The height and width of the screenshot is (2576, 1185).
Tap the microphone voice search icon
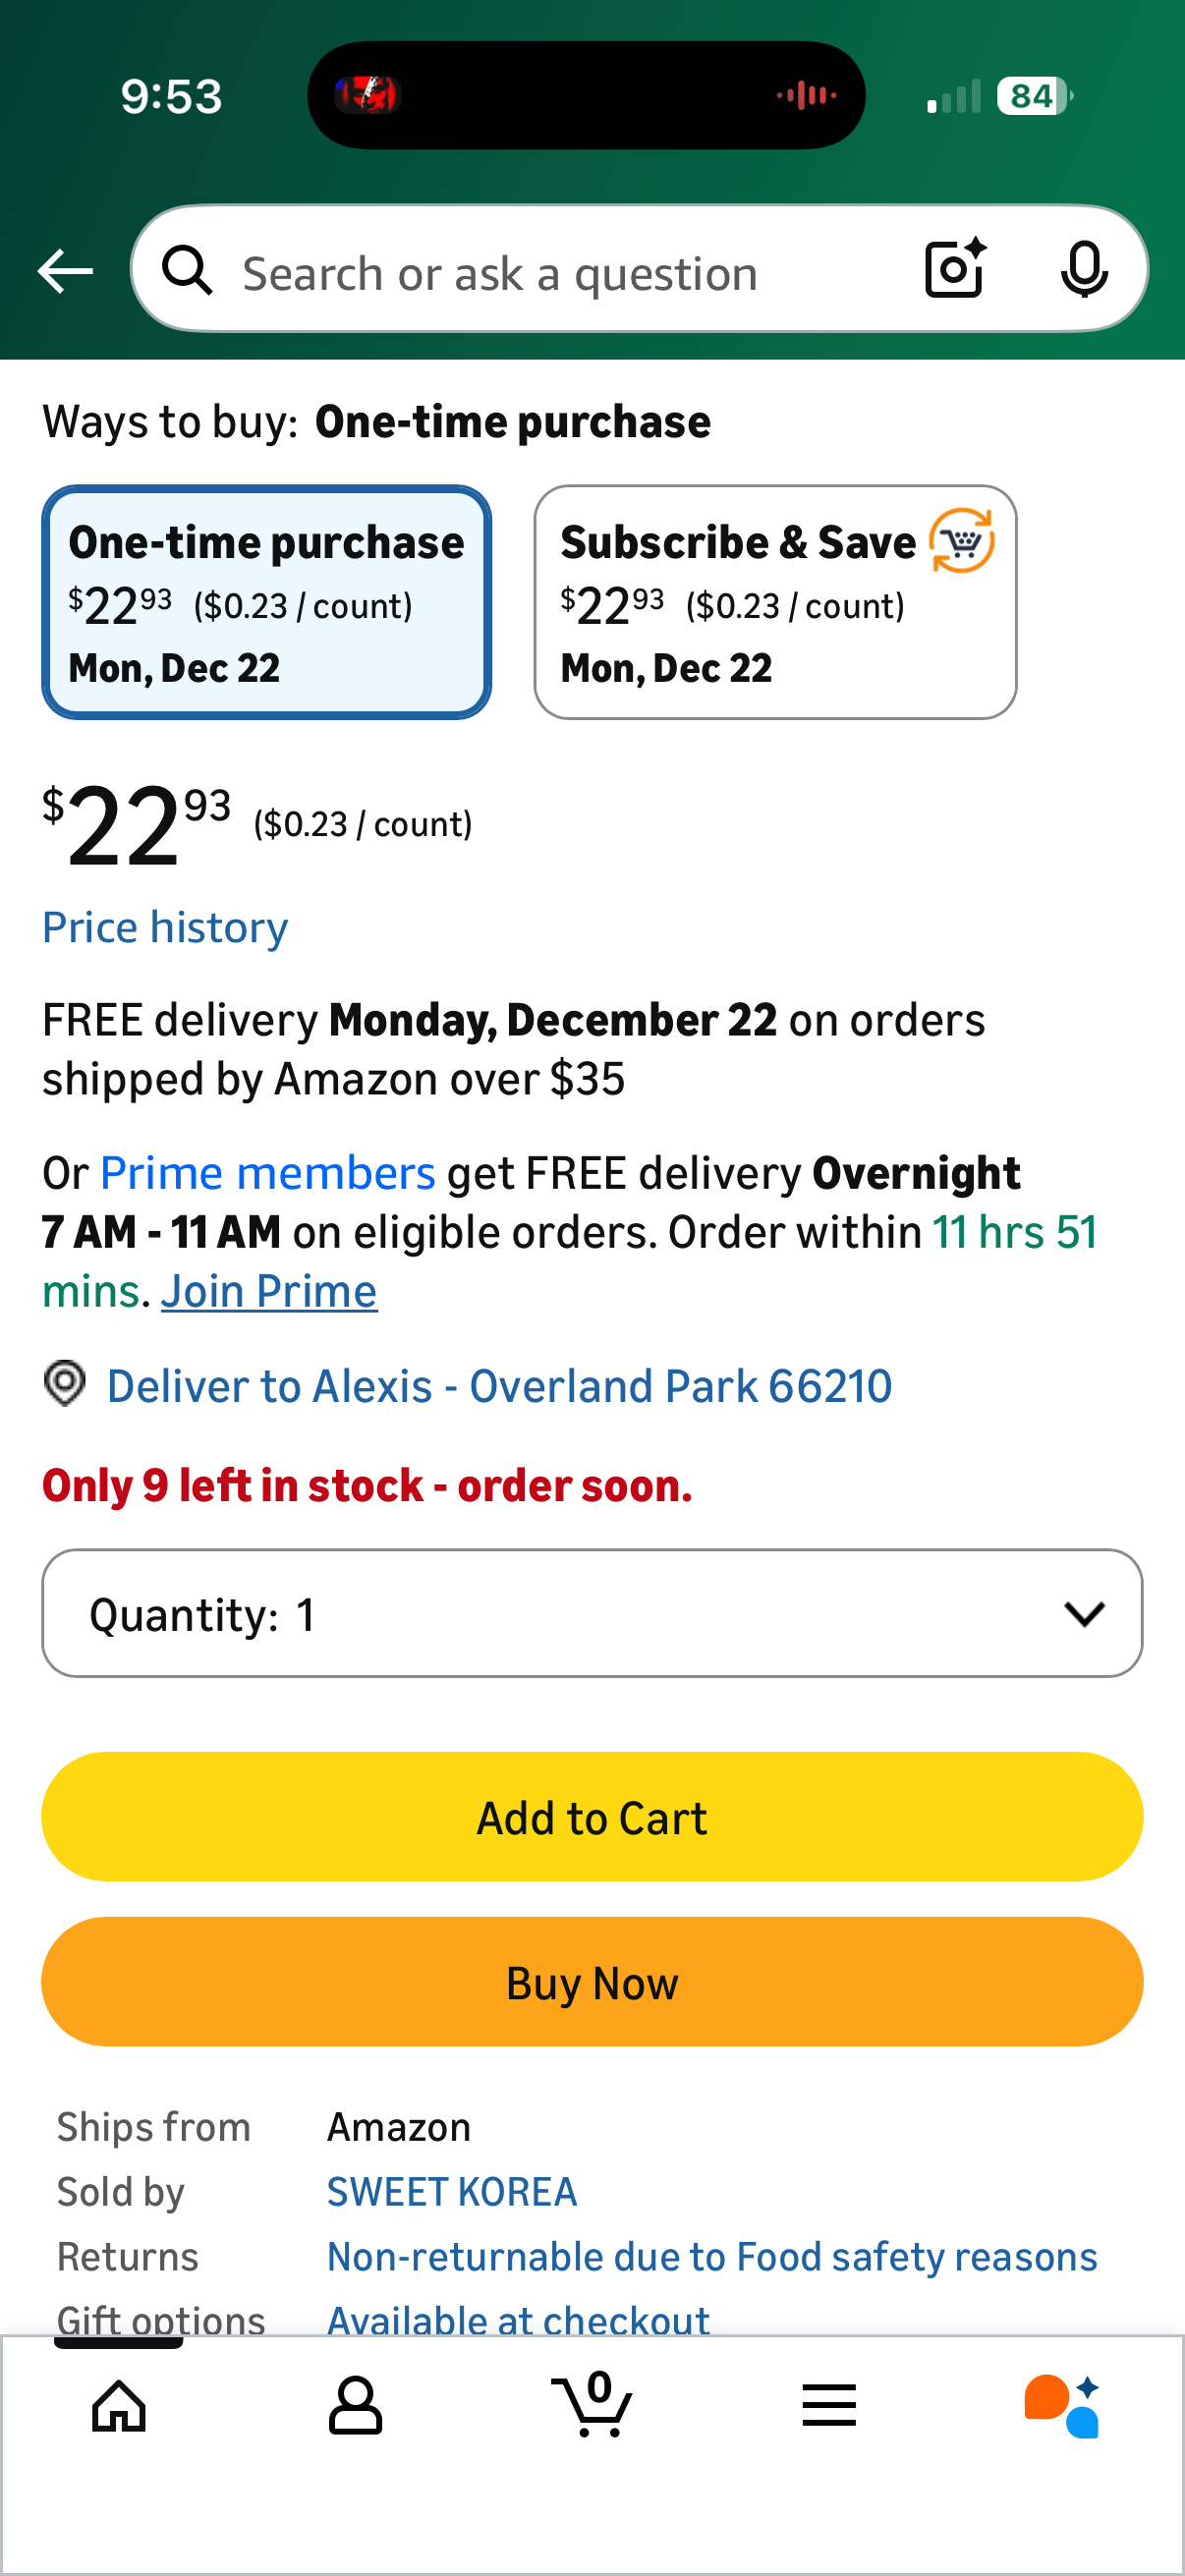coord(1084,269)
